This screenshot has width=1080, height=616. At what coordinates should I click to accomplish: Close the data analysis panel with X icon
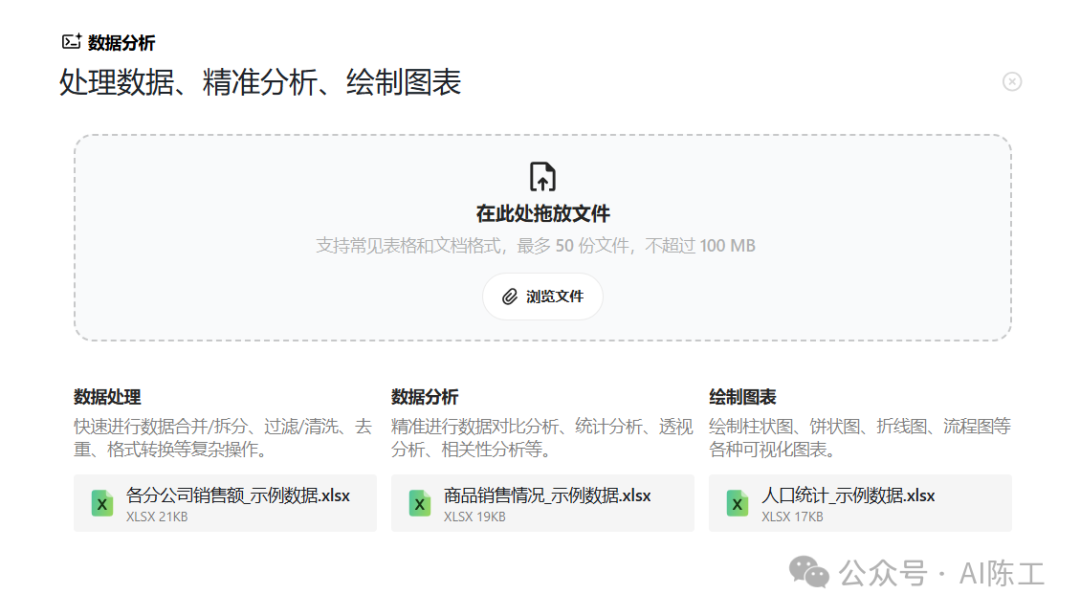click(x=1012, y=81)
